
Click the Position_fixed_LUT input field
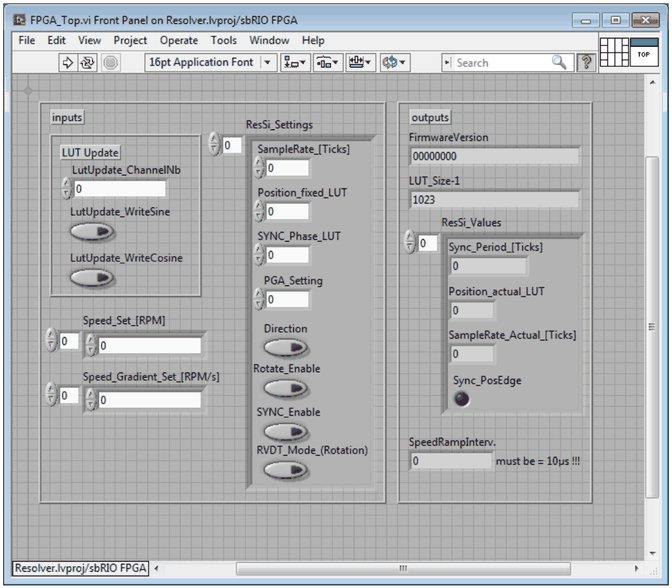click(287, 211)
